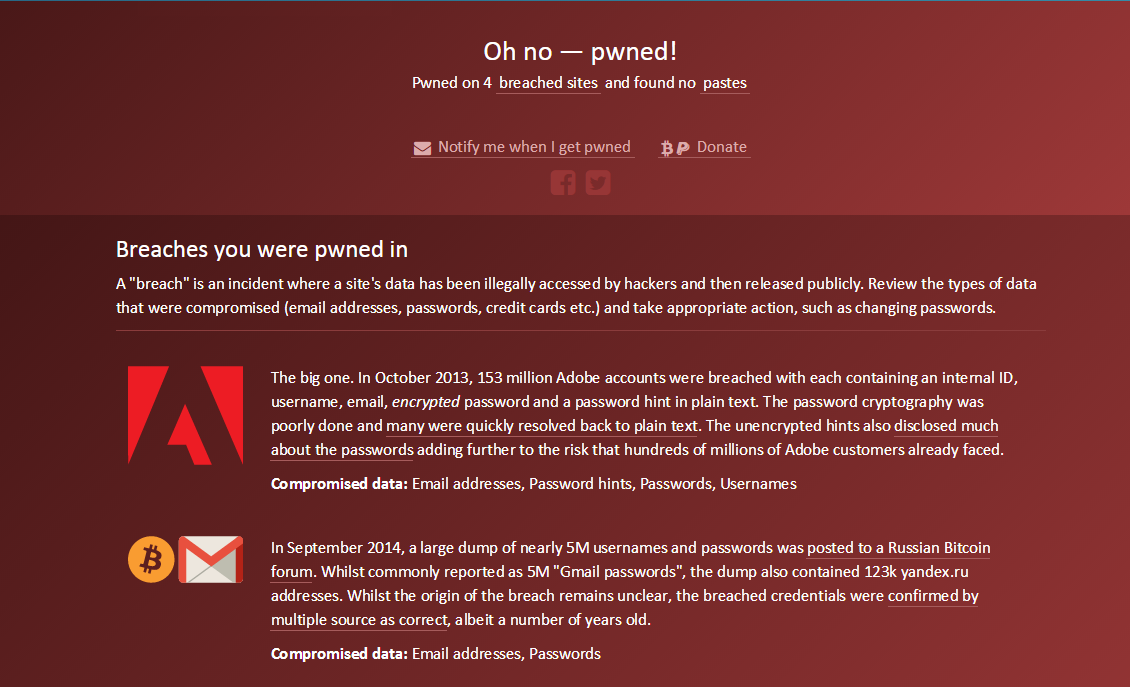Click "Notify me when I get pwned"
Screen dimensions: 1130x687
pyautogui.click(x=534, y=147)
